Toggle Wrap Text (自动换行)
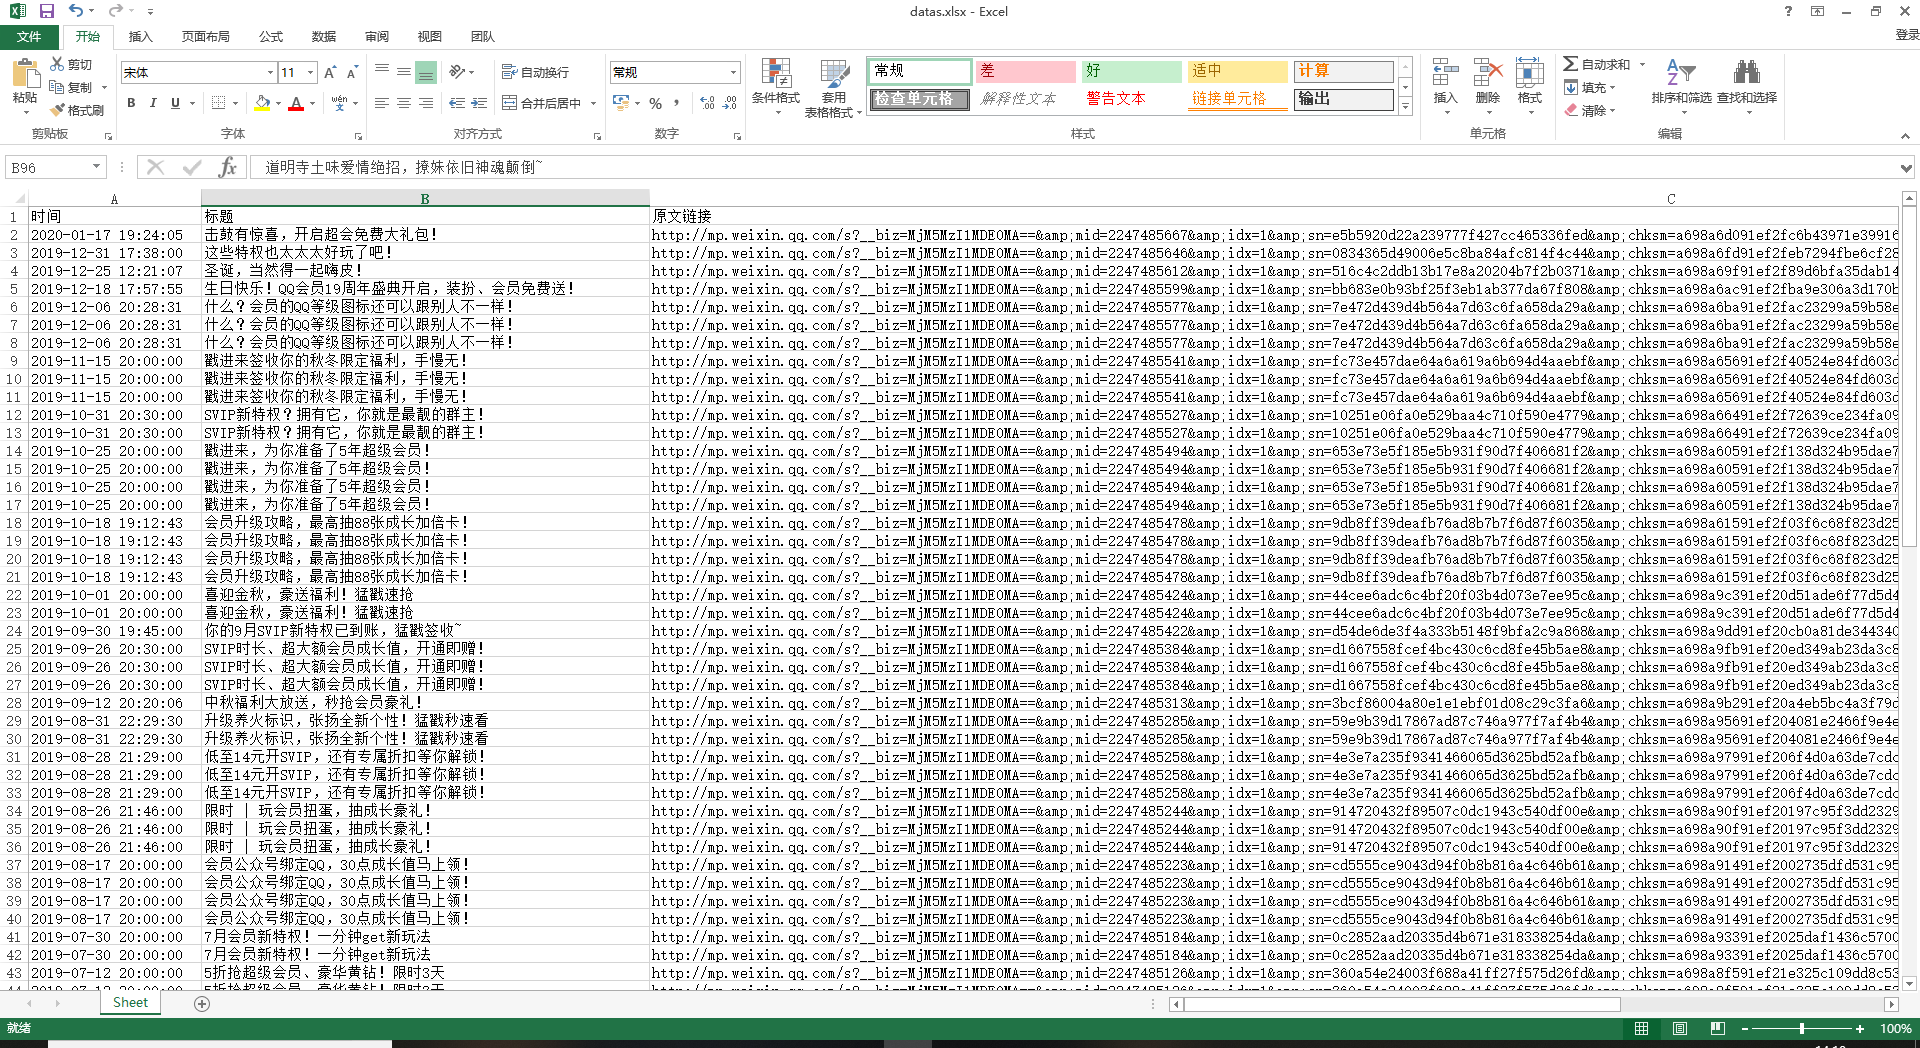 536,72
